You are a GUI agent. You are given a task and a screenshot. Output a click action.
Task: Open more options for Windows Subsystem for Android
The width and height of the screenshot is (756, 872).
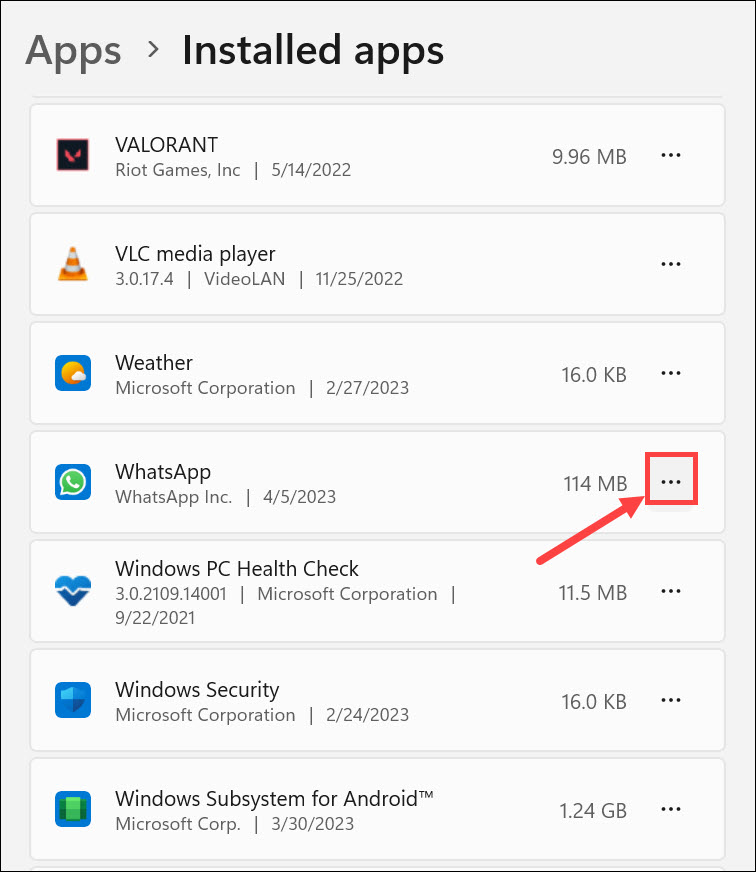coord(671,809)
